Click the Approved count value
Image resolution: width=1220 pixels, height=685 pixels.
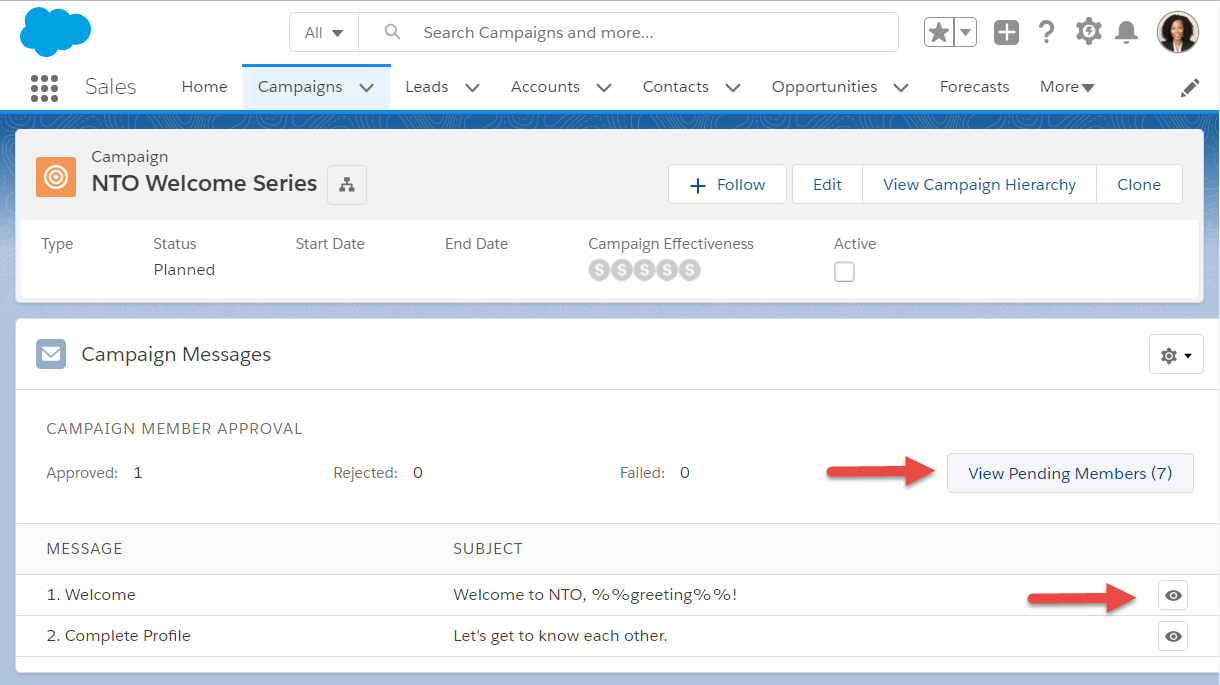(138, 473)
